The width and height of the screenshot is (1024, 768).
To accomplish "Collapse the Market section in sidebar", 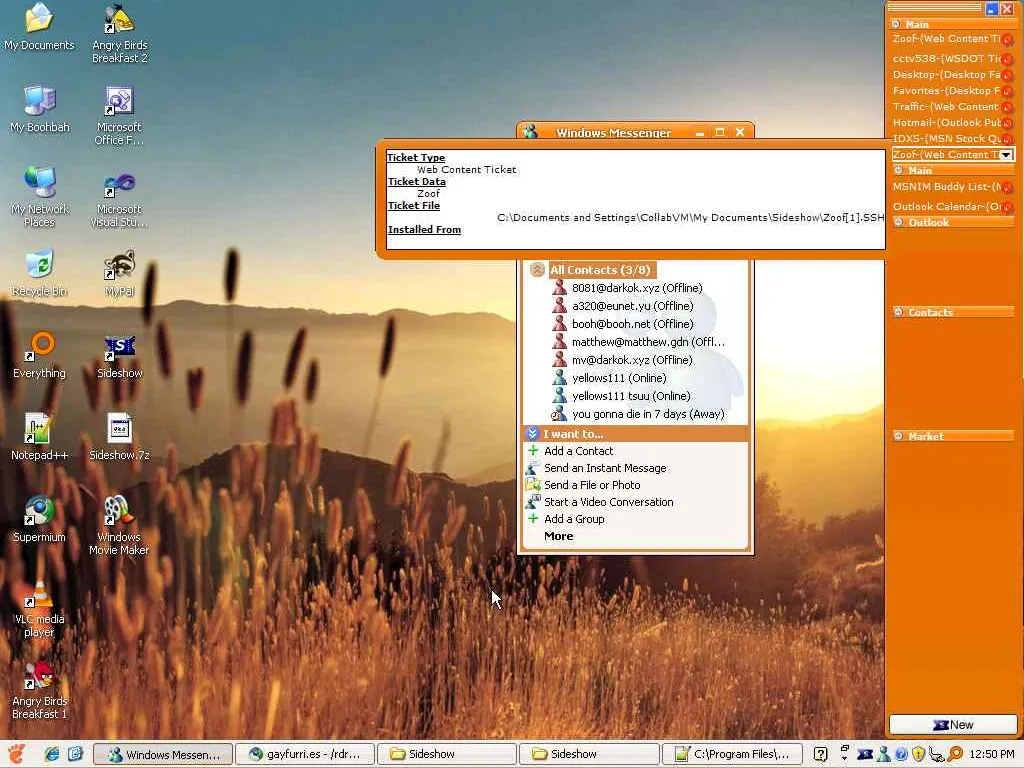I will pyautogui.click(x=899, y=436).
